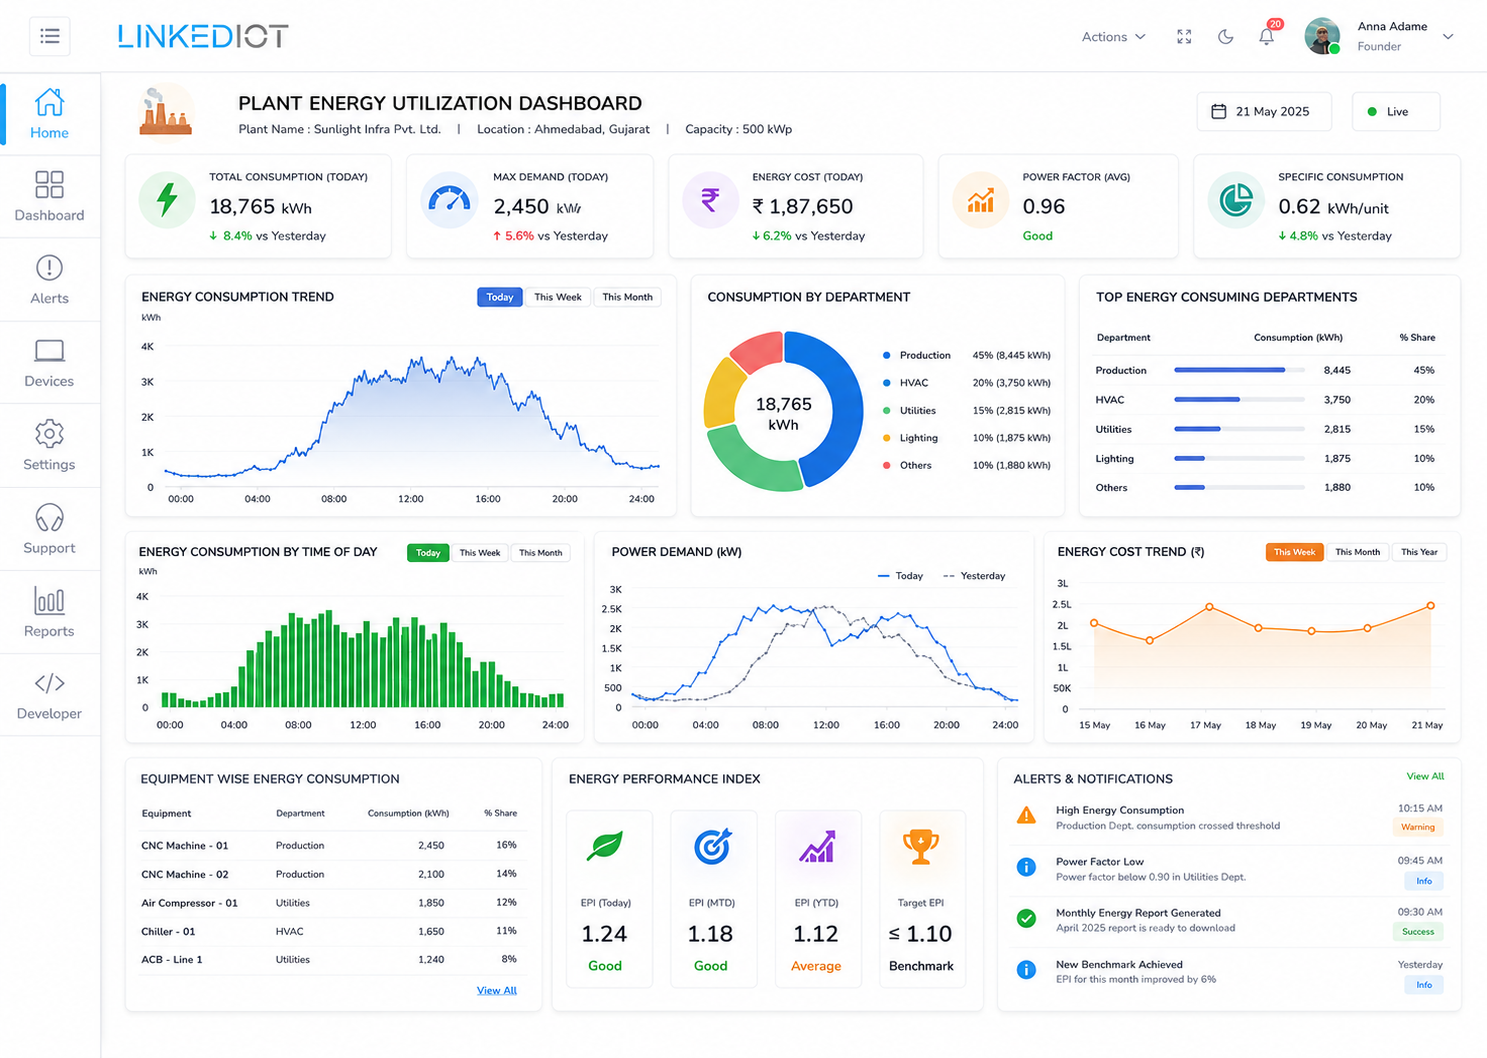Select This Week in consumption trend
The width and height of the screenshot is (1487, 1058).
tap(557, 297)
